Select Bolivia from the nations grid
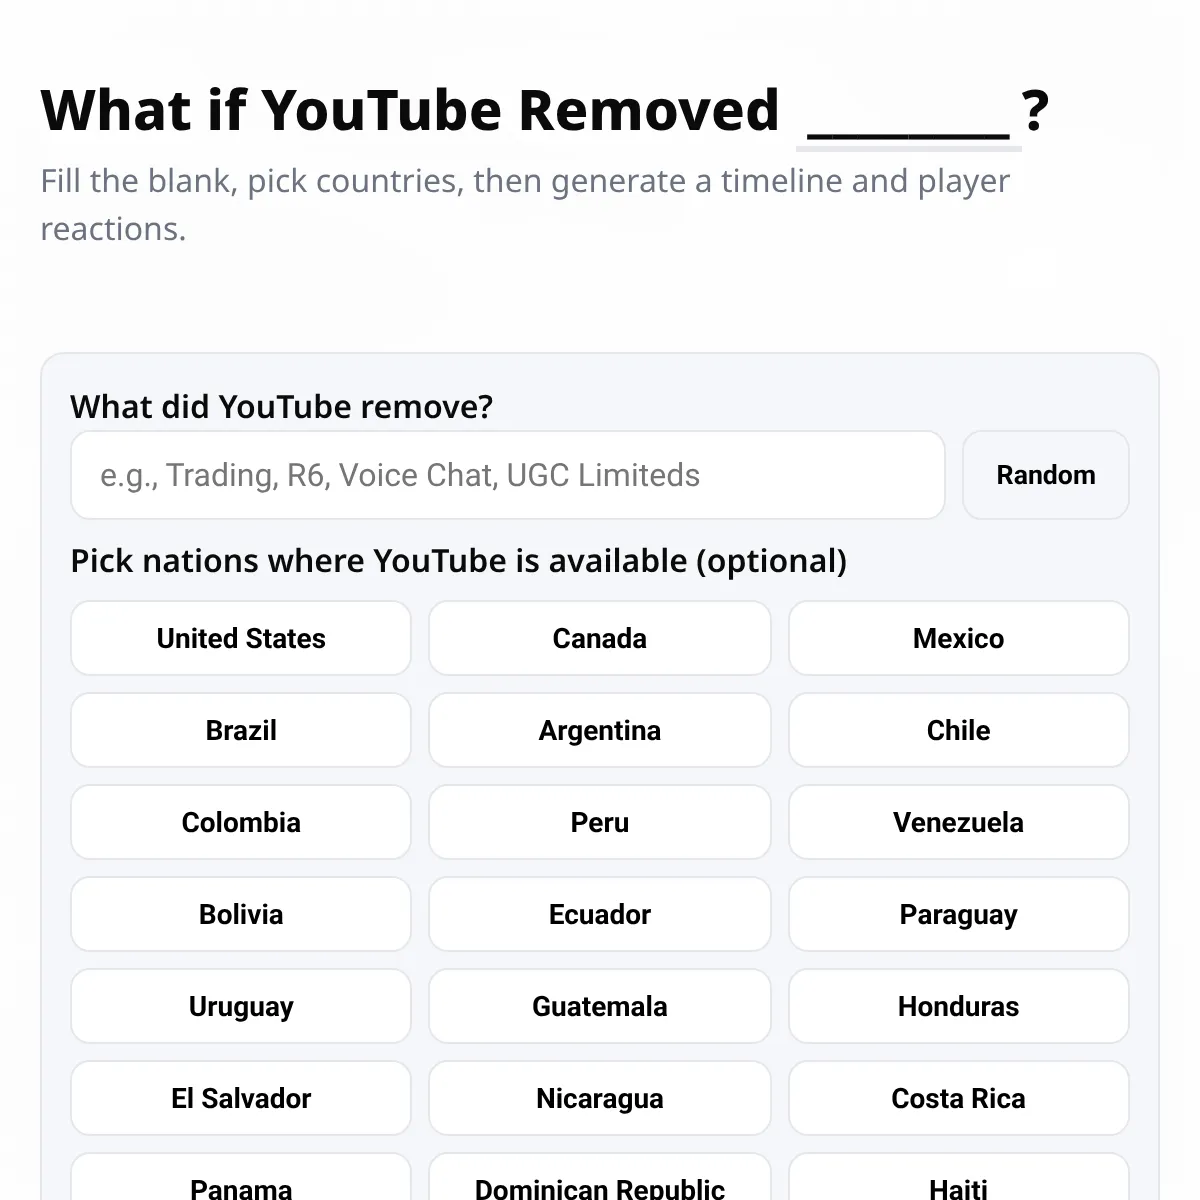The height and width of the screenshot is (1200, 1200). 241,914
